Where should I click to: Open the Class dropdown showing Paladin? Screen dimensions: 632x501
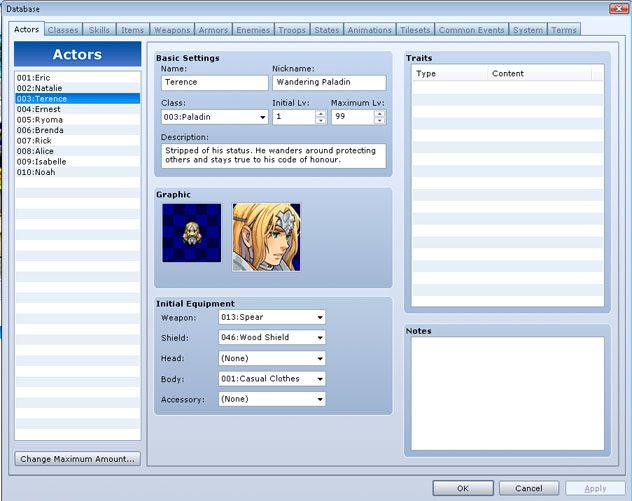(x=214, y=117)
